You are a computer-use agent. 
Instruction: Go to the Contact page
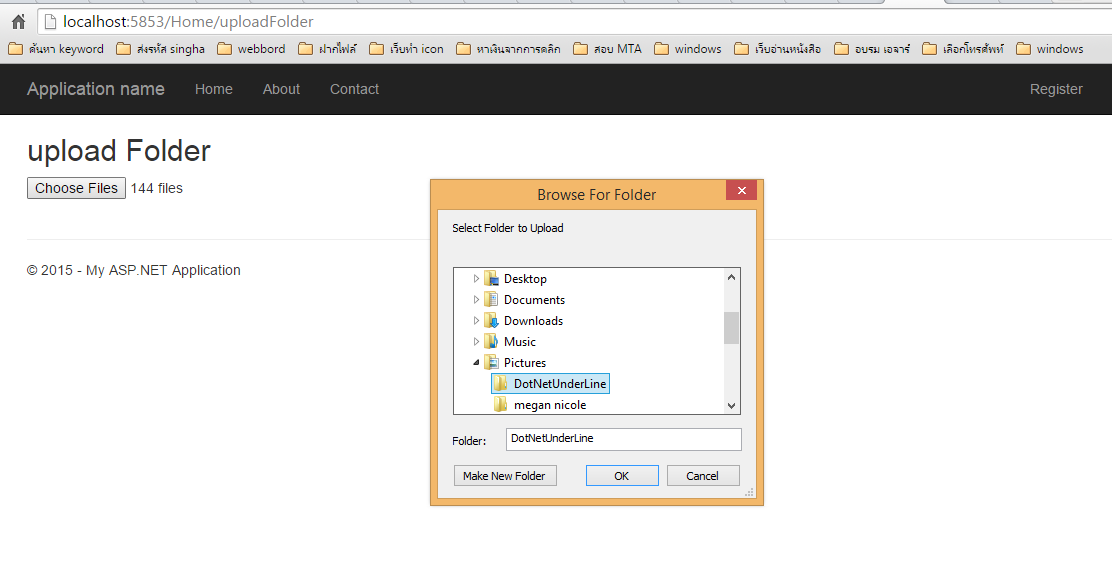pyautogui.click(x=354, y=89)
